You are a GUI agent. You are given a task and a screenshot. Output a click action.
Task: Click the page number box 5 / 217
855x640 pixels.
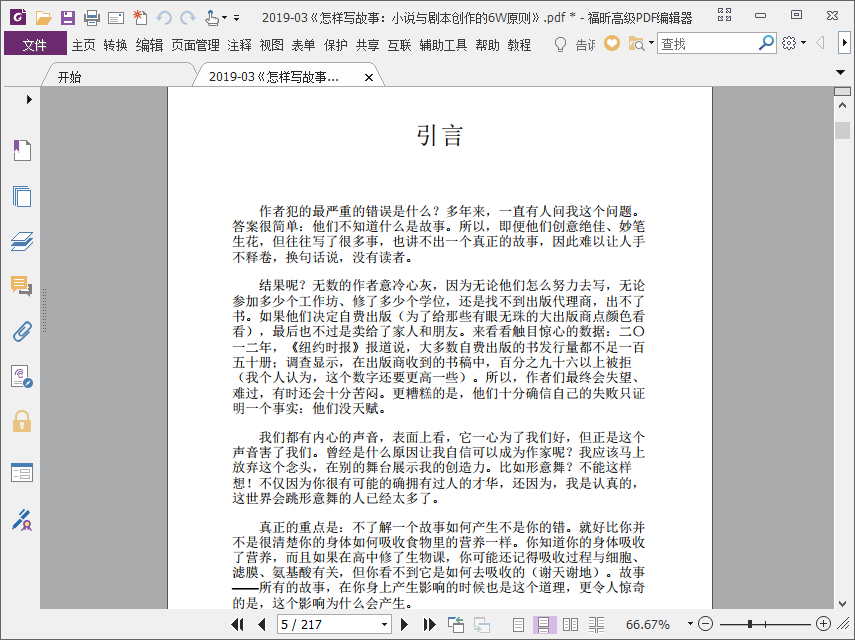[329, 625]
